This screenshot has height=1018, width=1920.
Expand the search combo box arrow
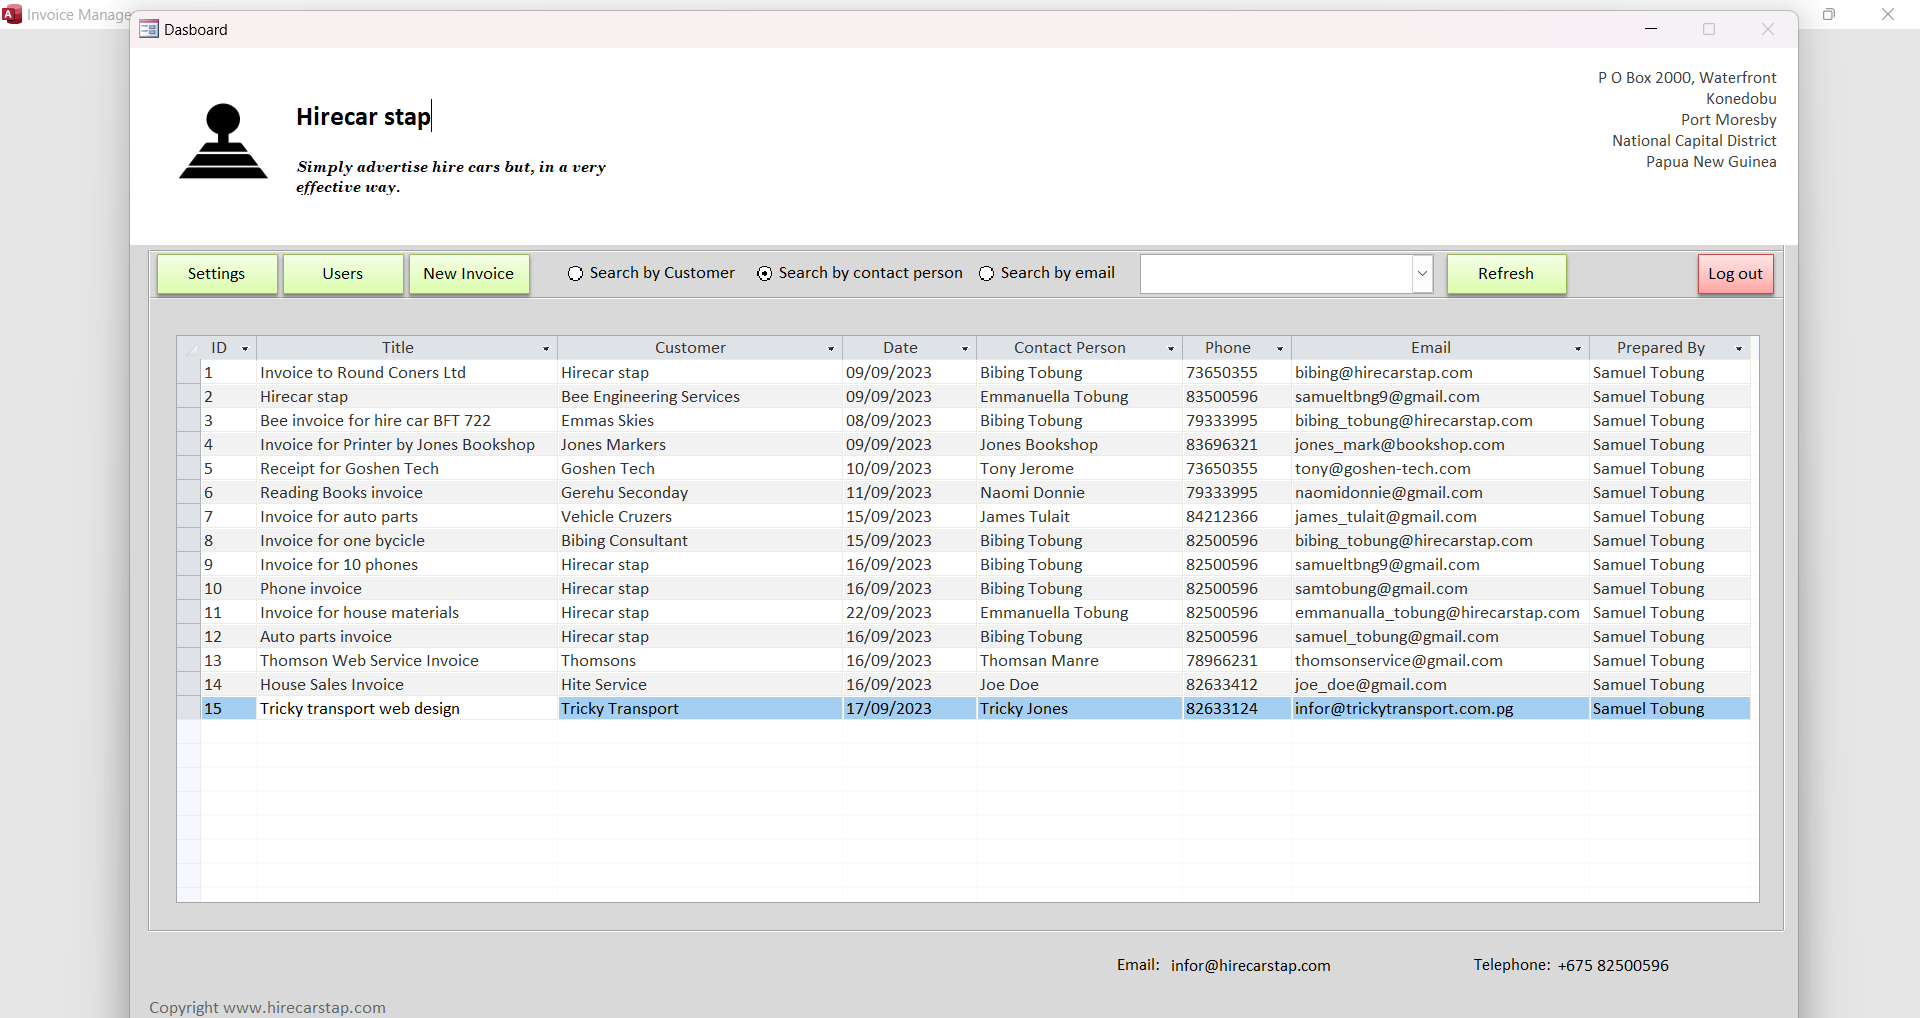click(x=1422, y=274)
